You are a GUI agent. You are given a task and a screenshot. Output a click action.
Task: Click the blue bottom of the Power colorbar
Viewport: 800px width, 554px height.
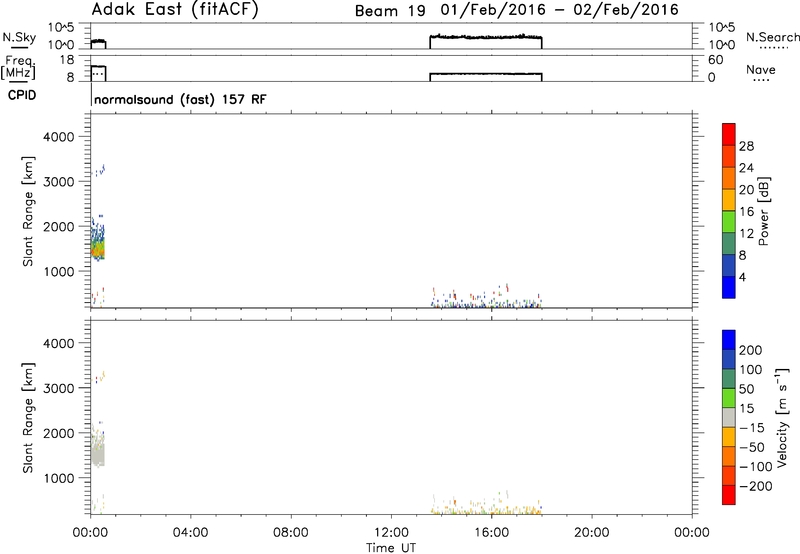tap(729, 287)
